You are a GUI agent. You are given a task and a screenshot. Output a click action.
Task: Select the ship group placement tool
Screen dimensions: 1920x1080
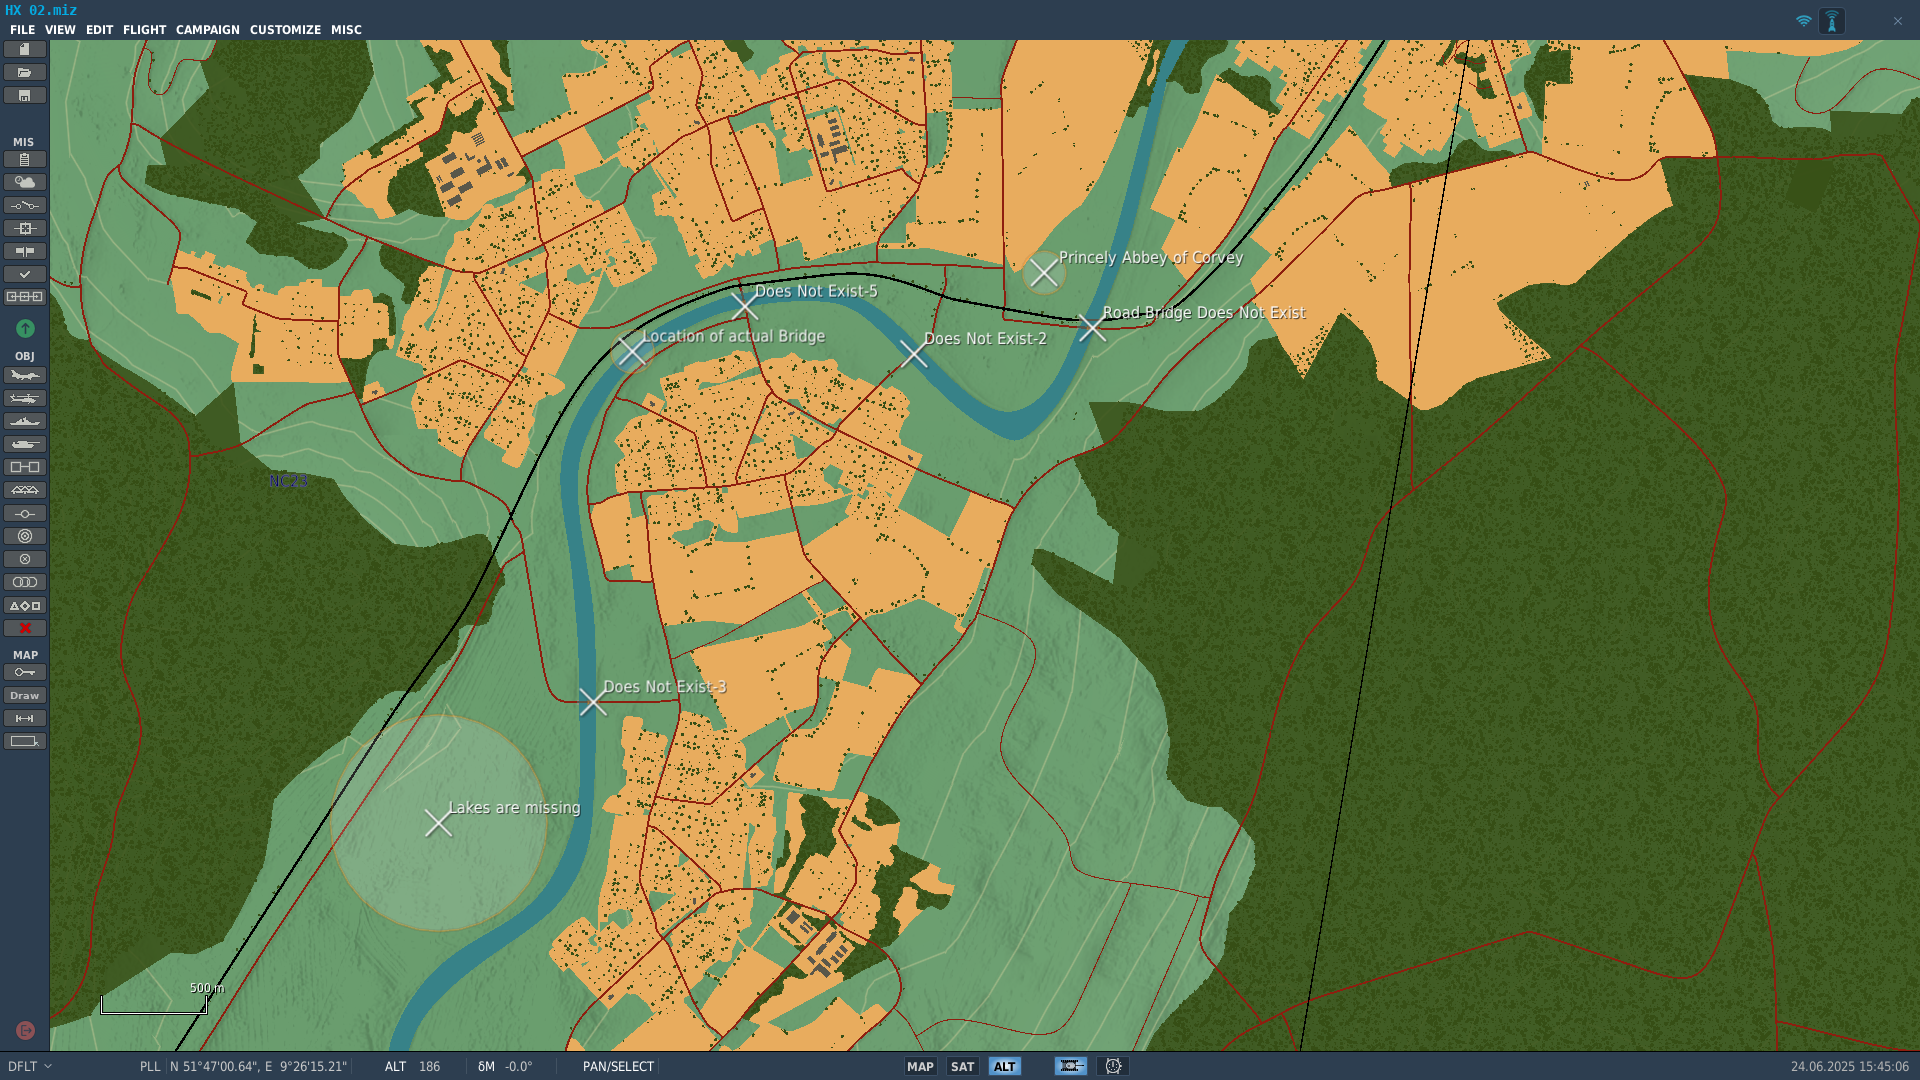(x=25, y=421)
